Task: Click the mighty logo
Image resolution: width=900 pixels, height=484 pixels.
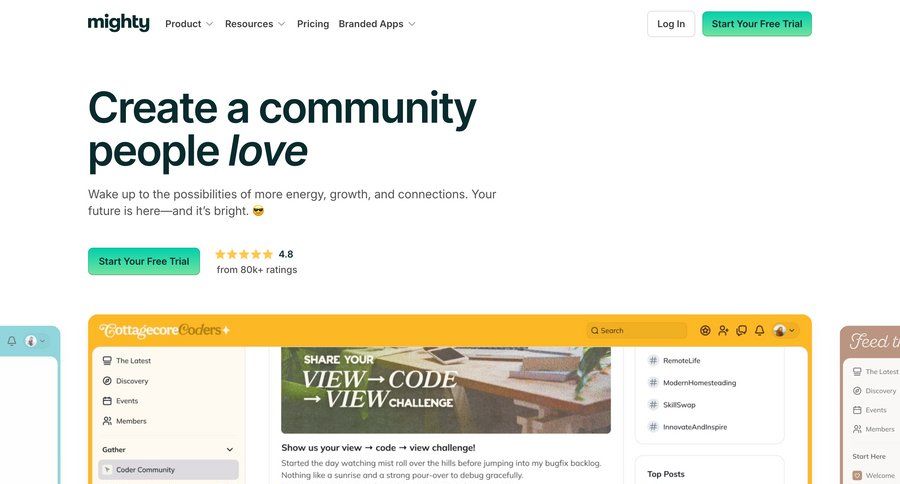Action: coord(118,23)
